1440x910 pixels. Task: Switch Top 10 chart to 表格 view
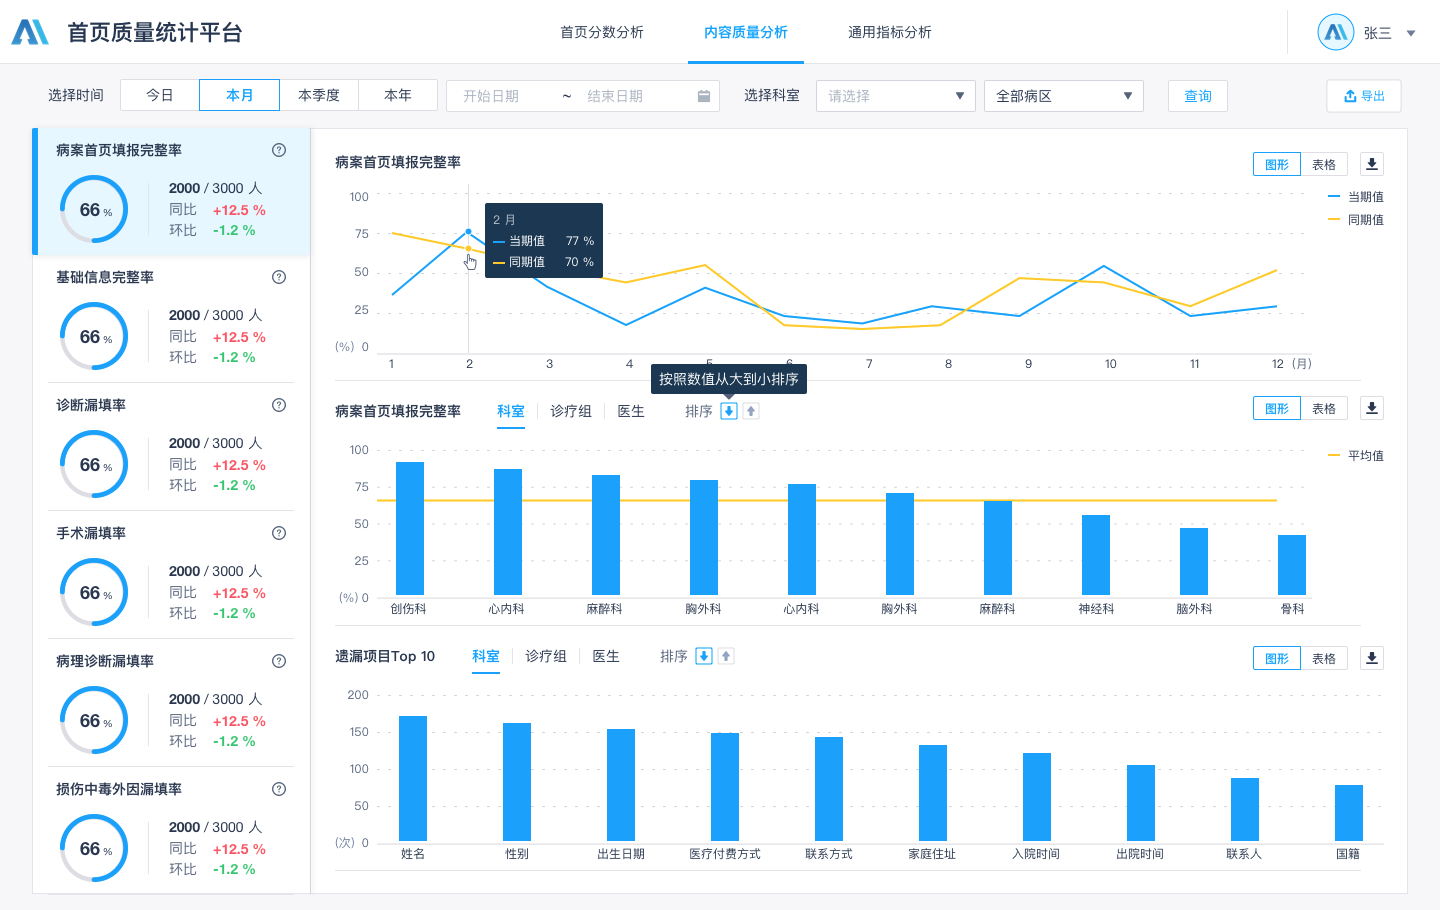(x=1324, y=658)
